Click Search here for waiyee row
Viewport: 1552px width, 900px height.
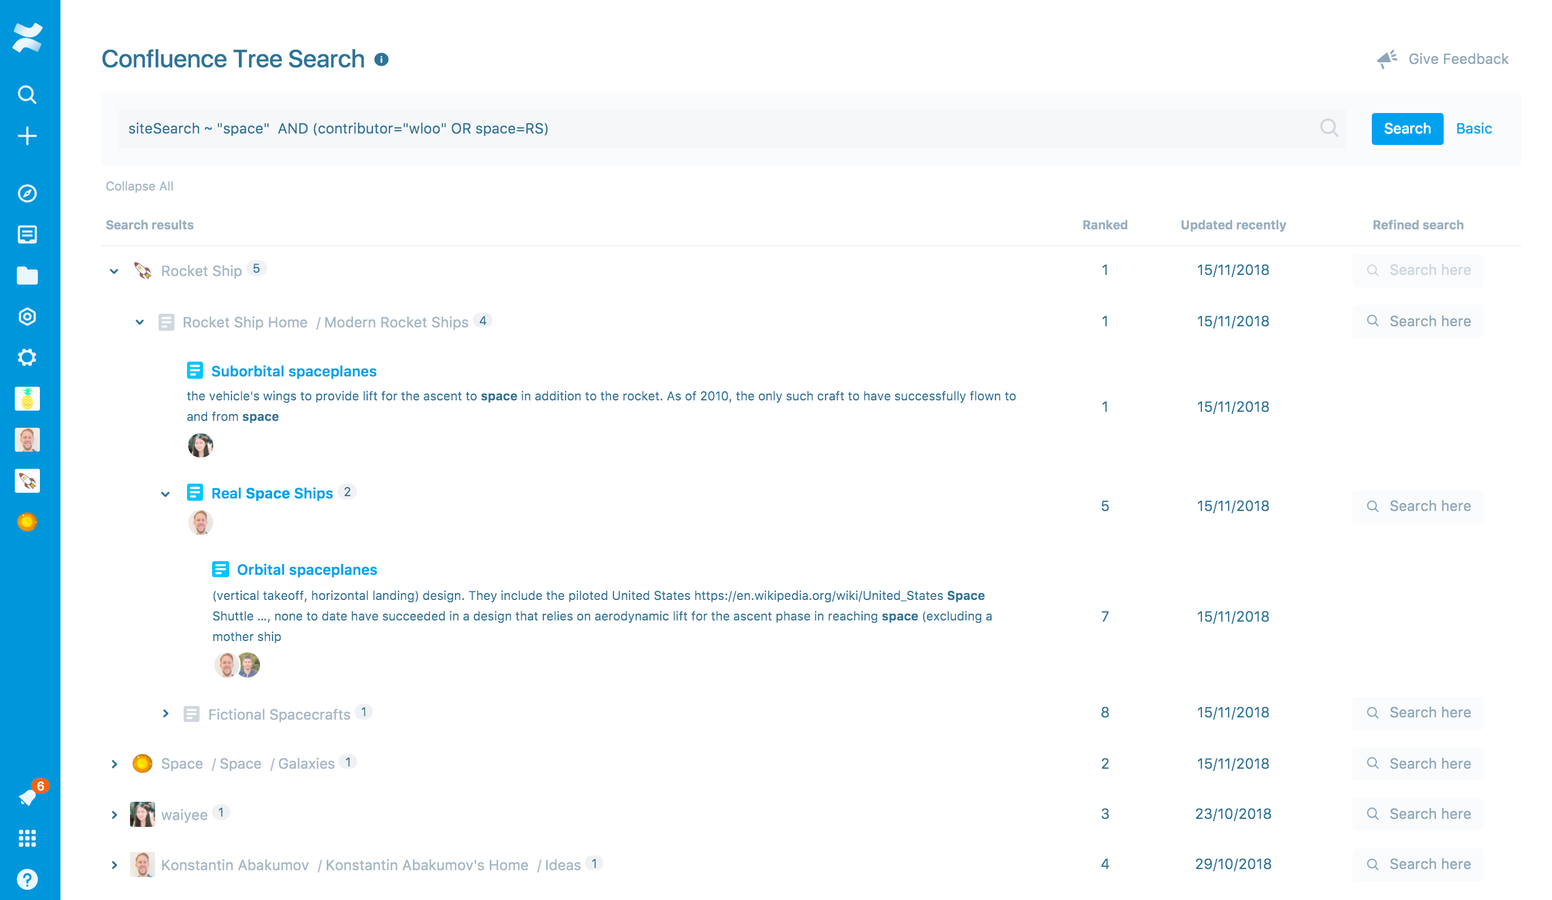coord(1417,814)
